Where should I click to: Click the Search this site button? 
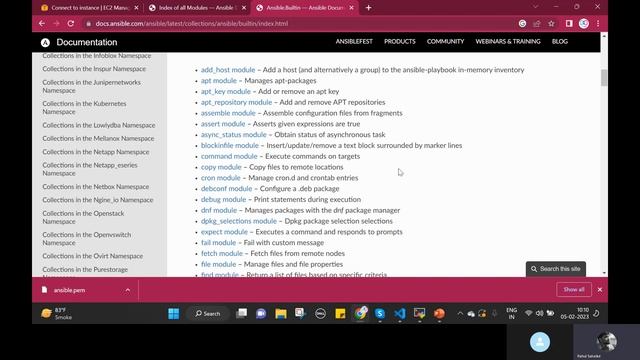556,269
